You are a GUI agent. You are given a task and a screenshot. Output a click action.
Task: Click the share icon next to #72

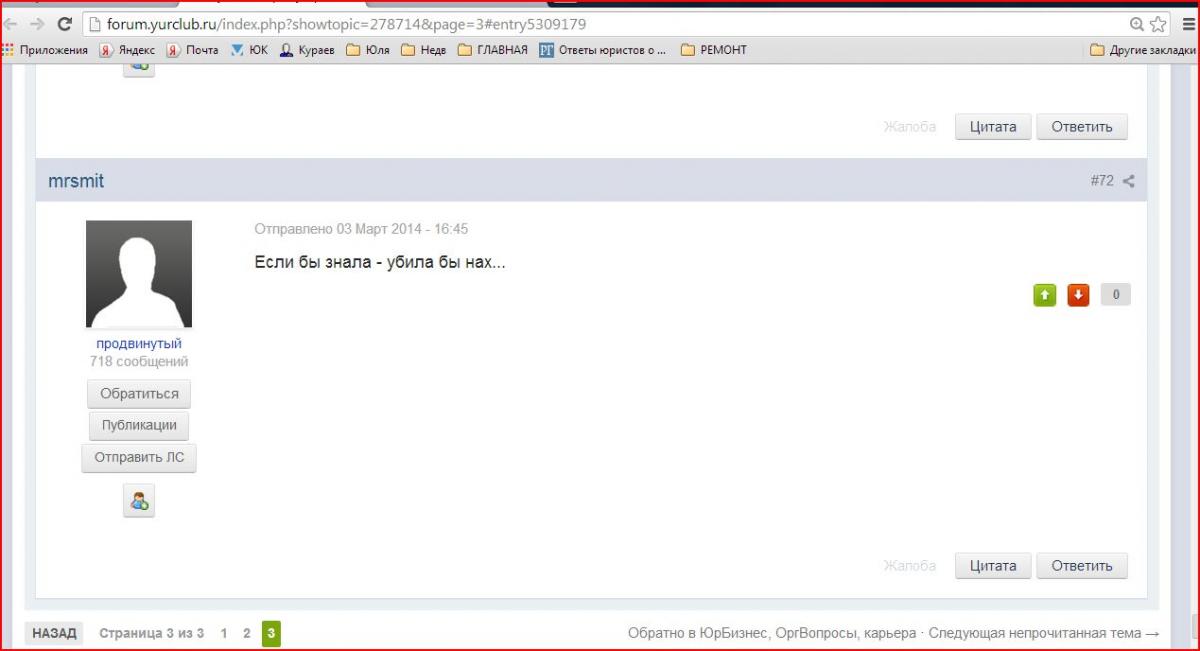[x=1128, y=181]
